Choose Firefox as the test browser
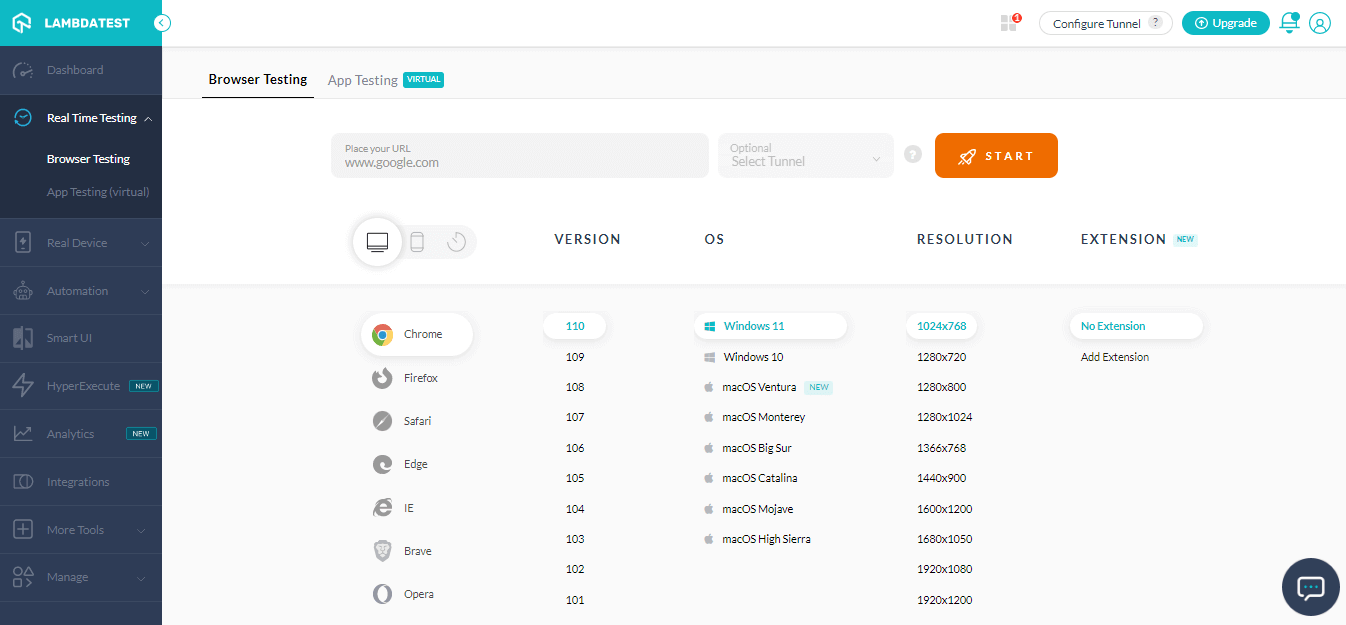The height and width of the screenshot is (625, 1346). 383,377
